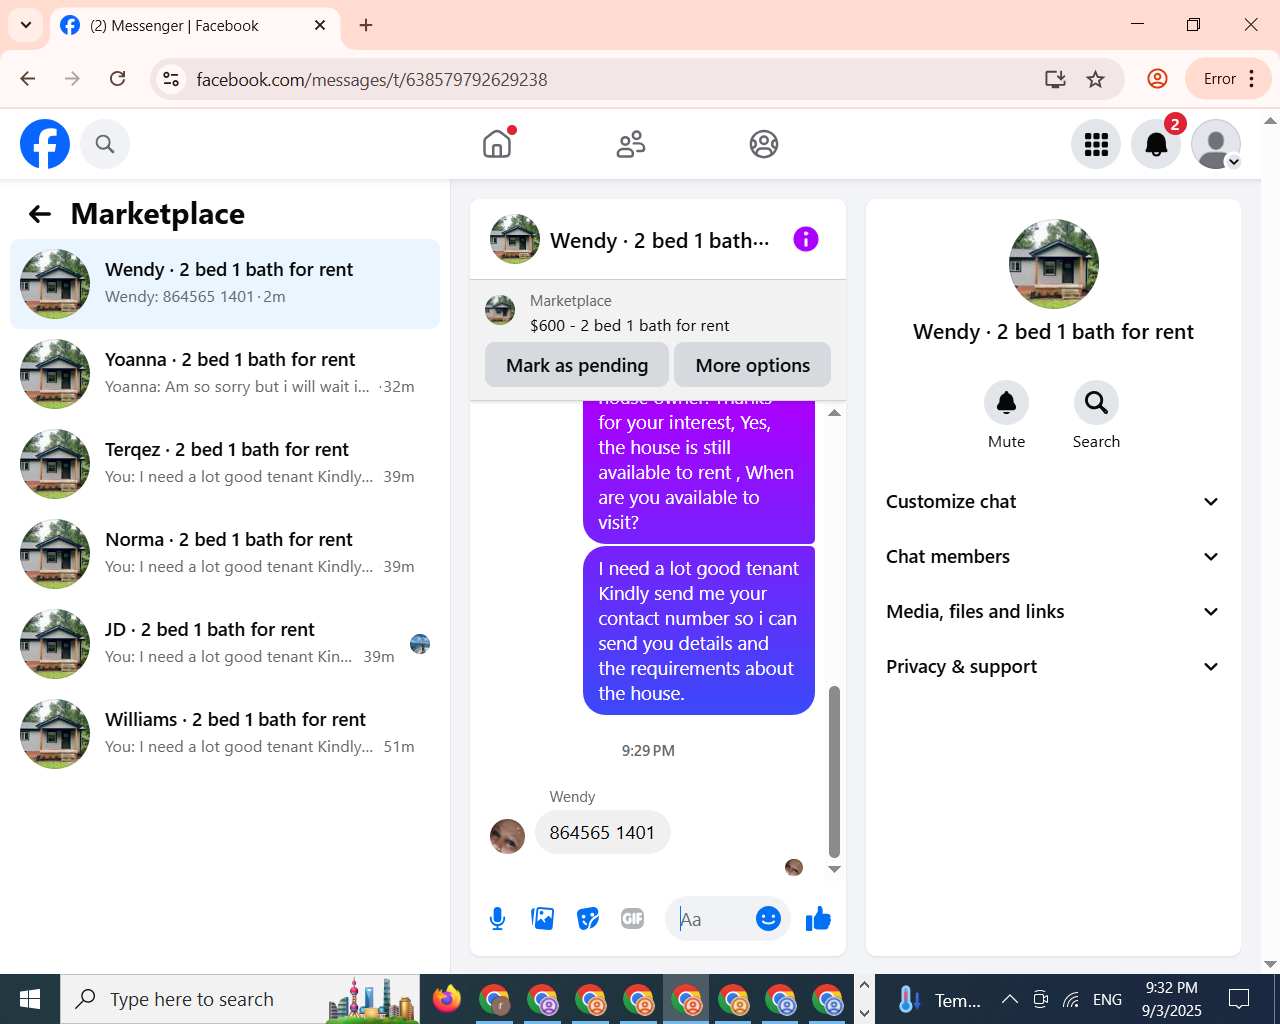Click the browser address bar URL
Screen dimensions: 1280x1024
coord(372,79)
